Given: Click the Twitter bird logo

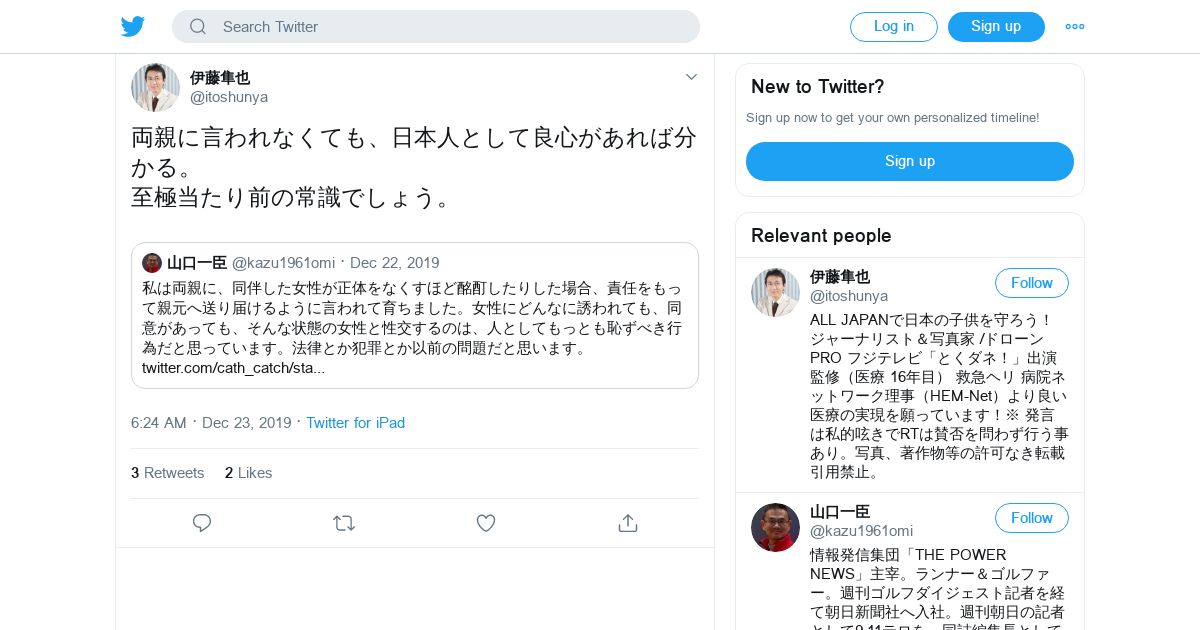Looking at the screenshot, I should click(x=133, y=27).
